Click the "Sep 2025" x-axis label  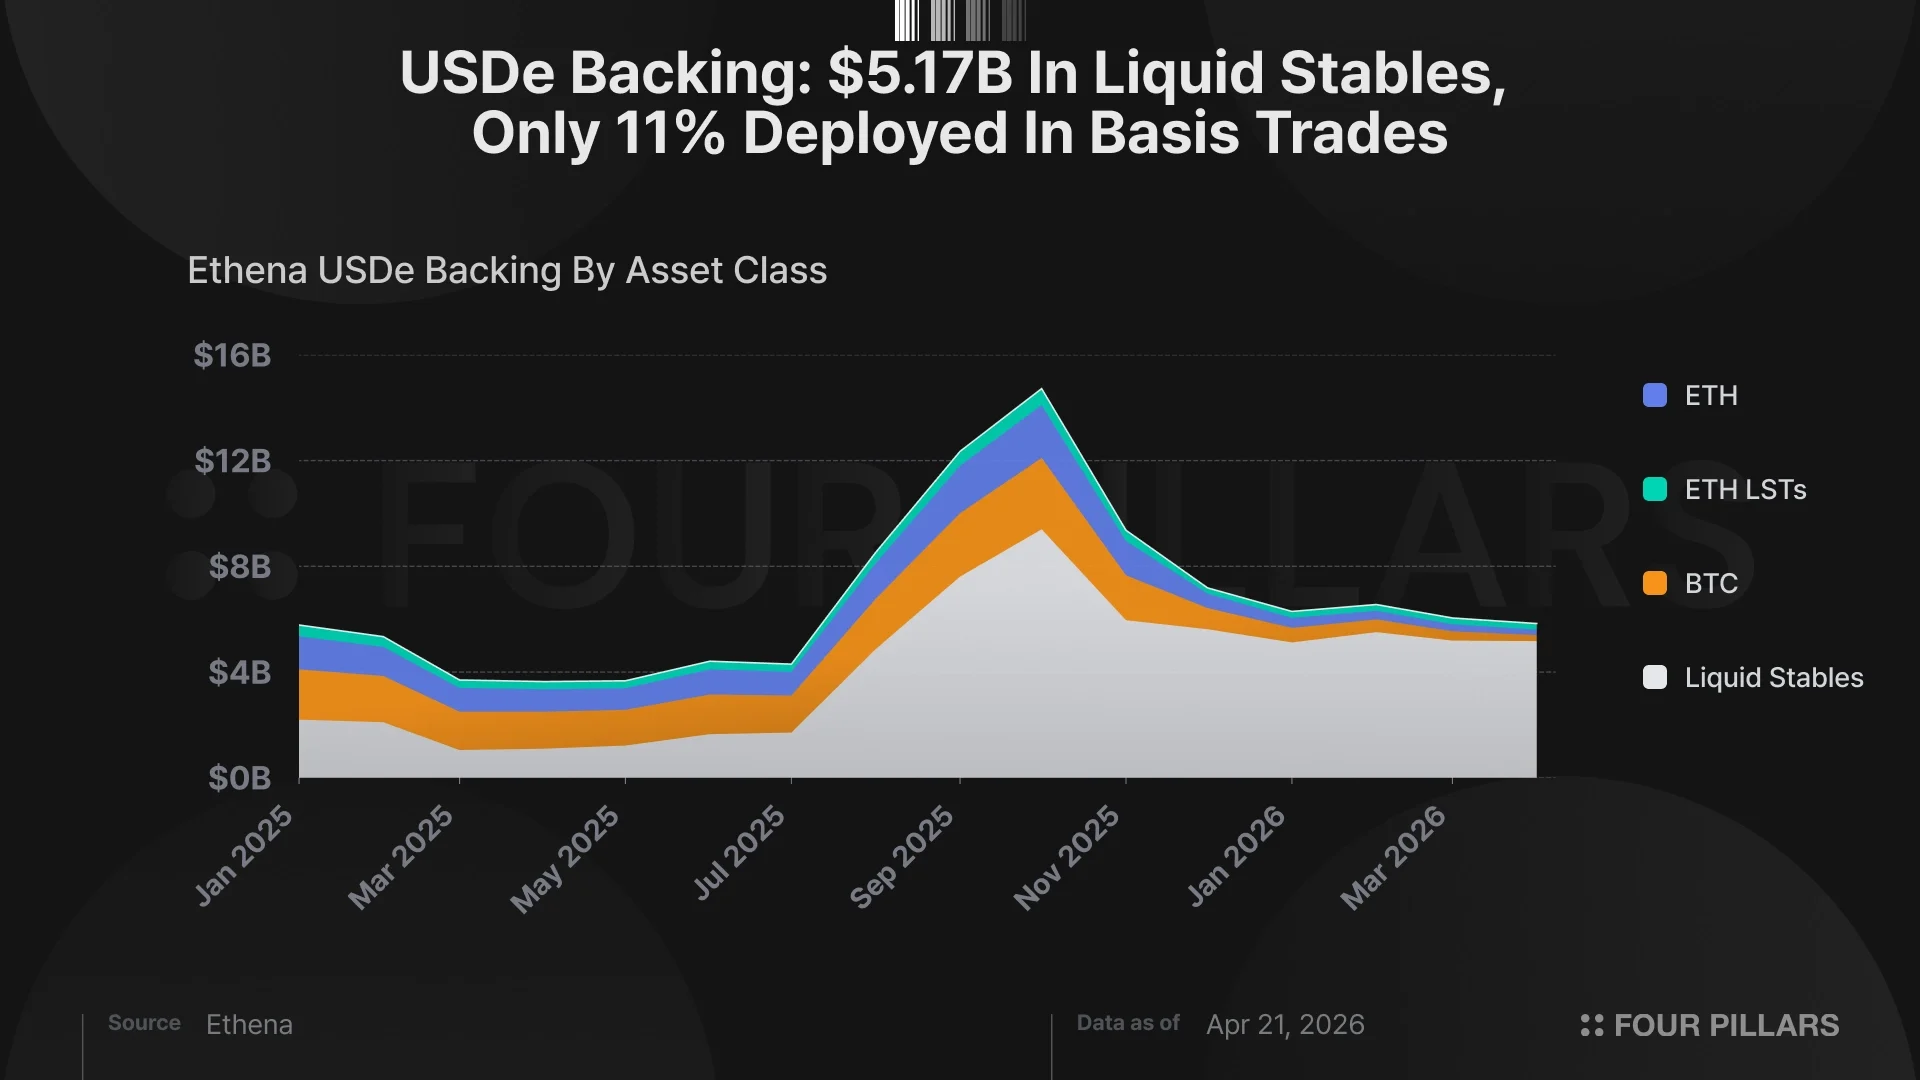coord(902,857)
